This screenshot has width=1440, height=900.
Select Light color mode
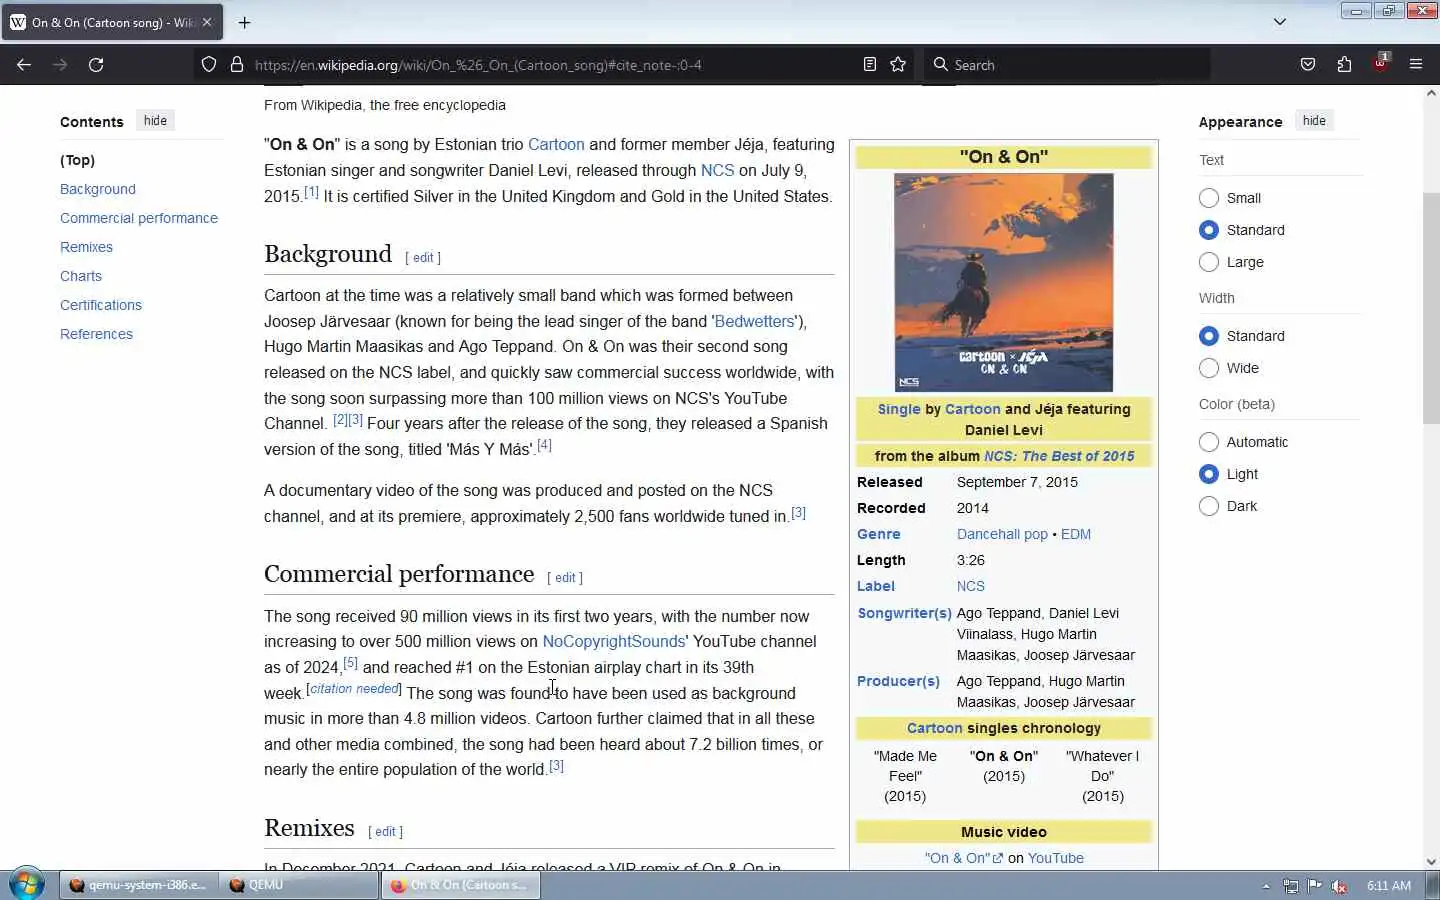pos(1209,474)
